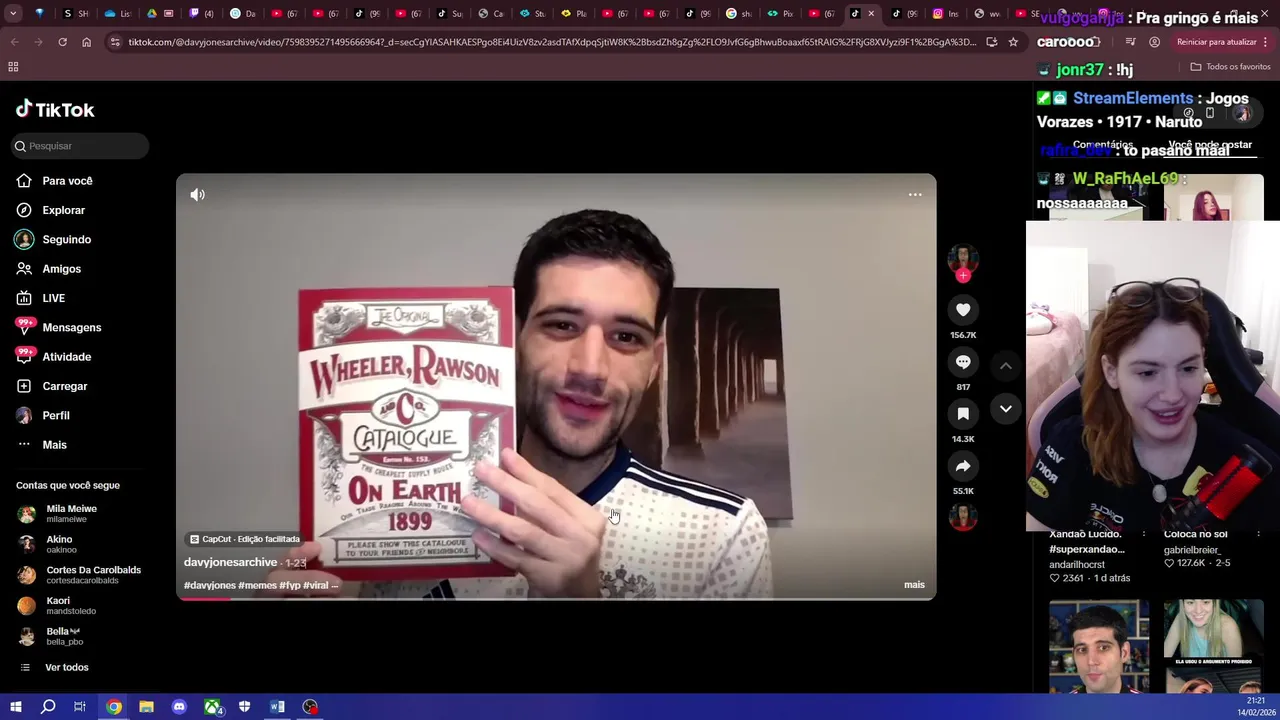Viewport: 1280px width, 720px height.
Task: Open bottom-left suggested video thumbnail
Action: (x=1099, y=646)
